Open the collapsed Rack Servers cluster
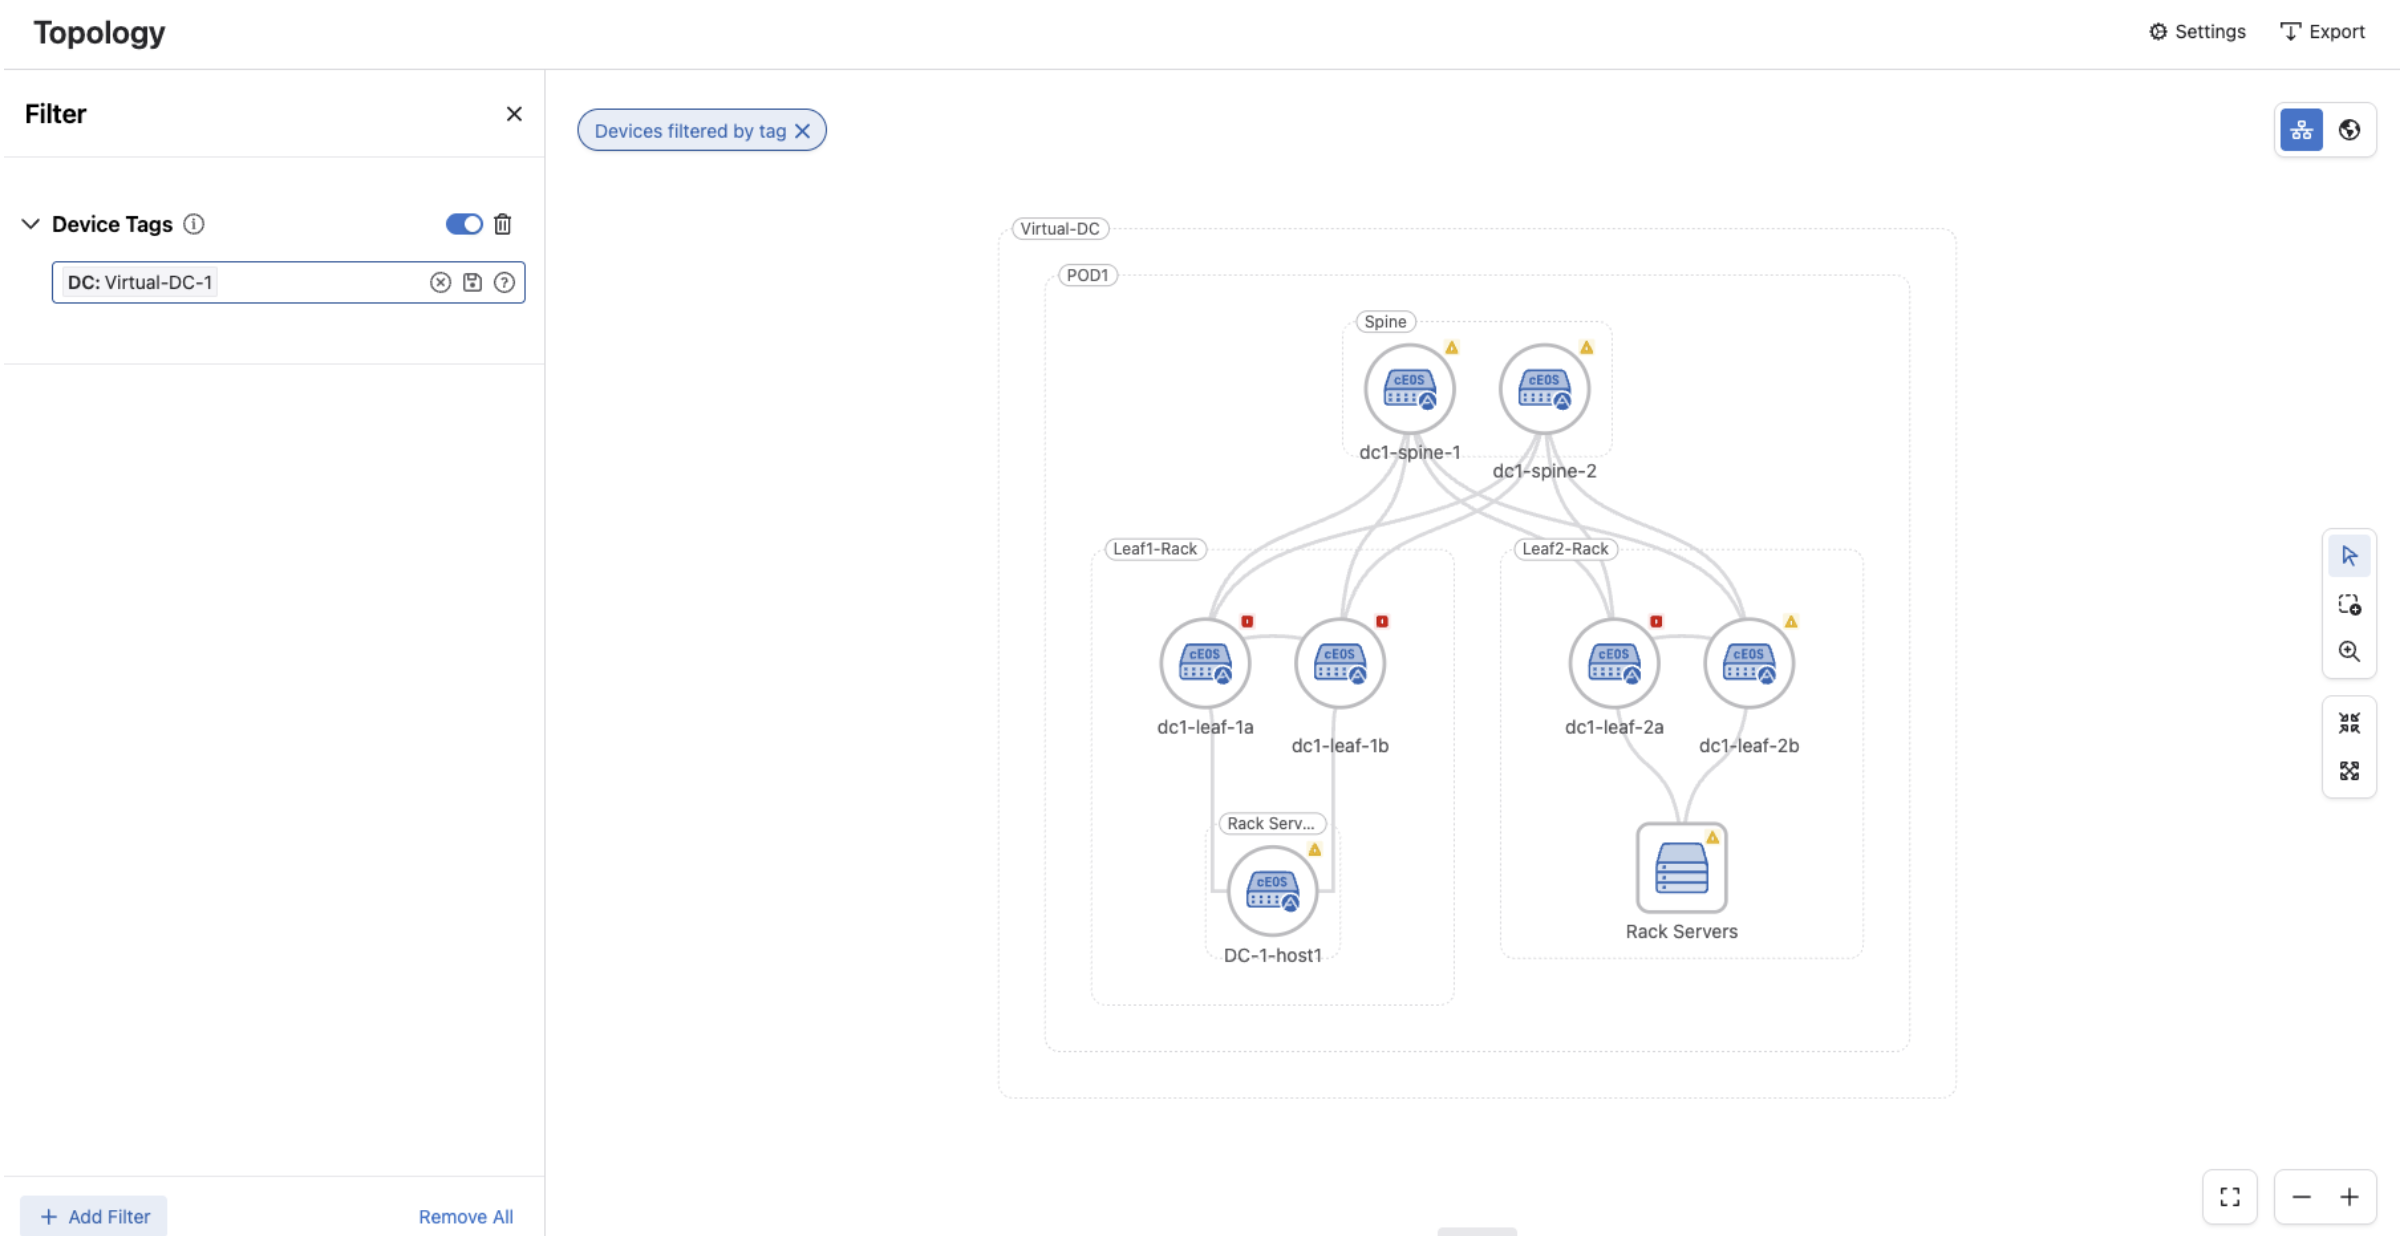2400x1236 pixels. click(1681, 868)
